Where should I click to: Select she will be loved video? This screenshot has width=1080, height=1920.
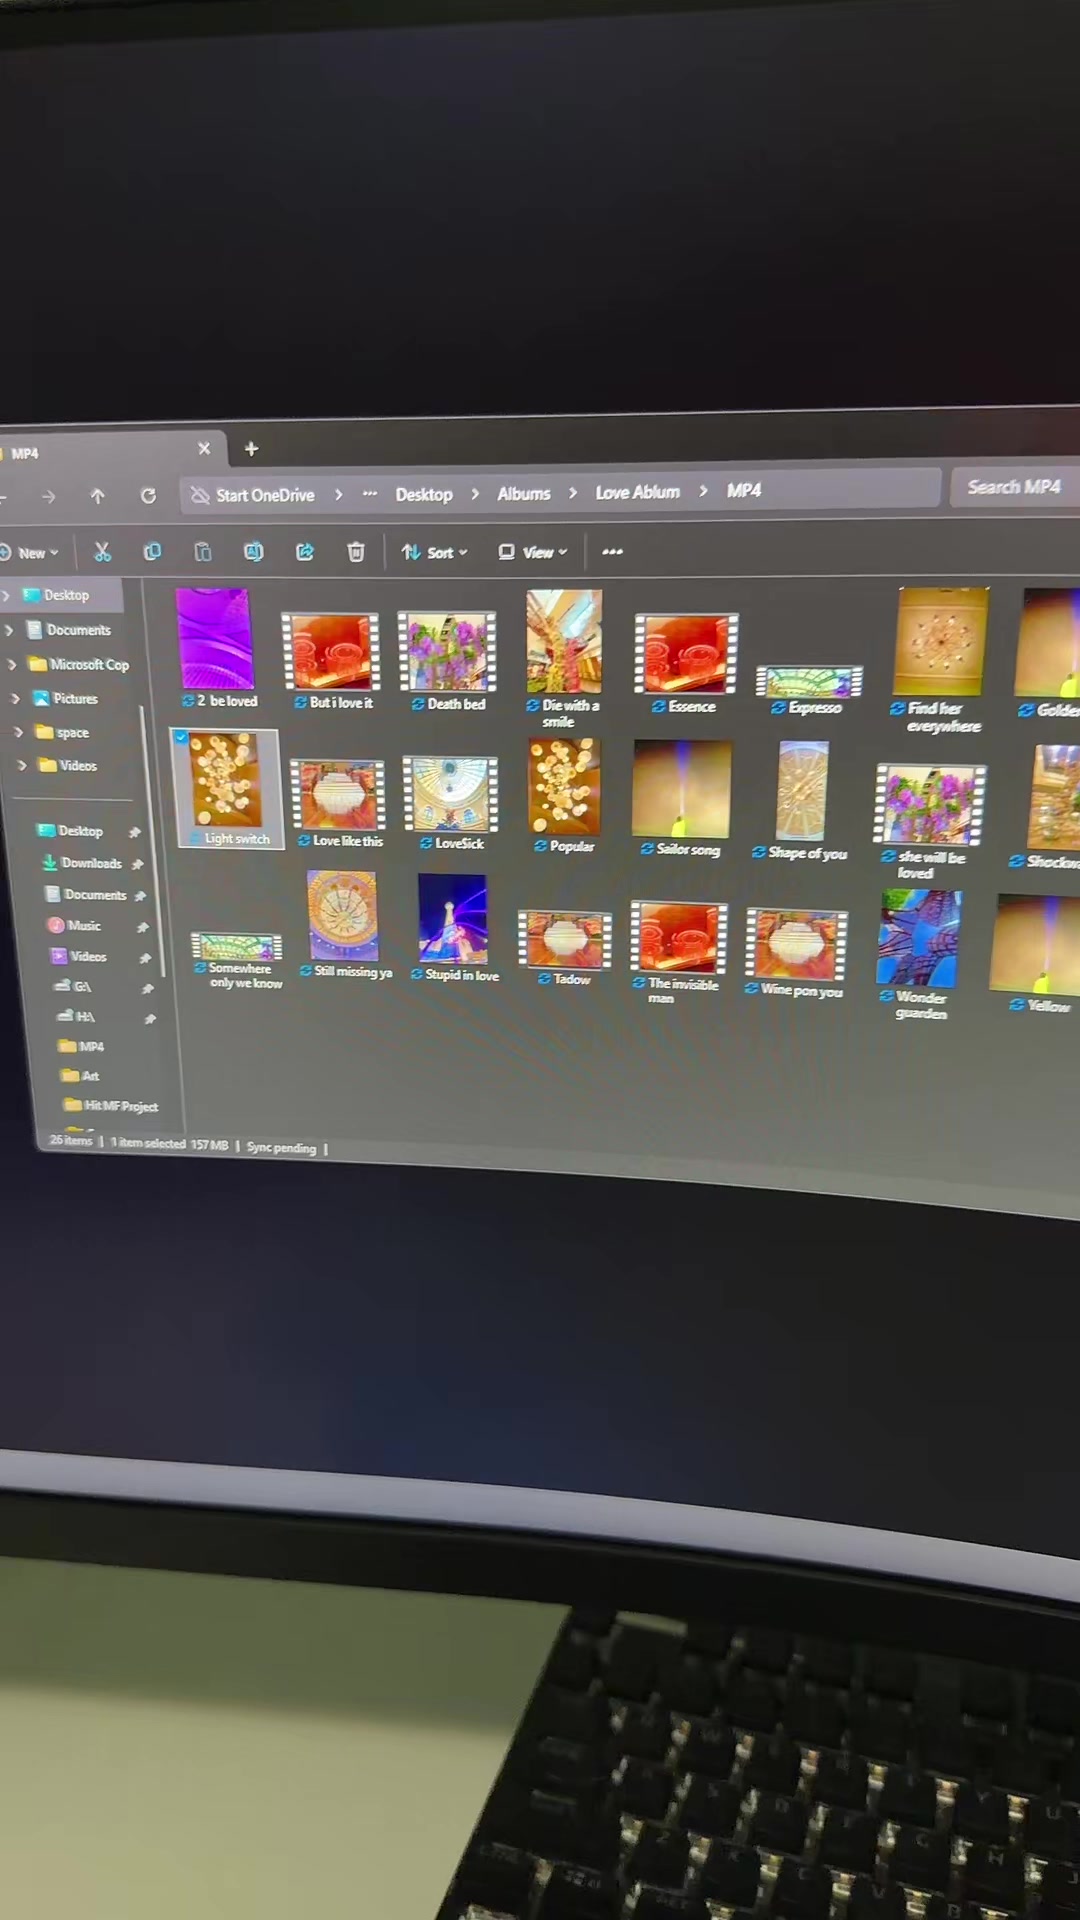pyautogui.click(x=929, y=821)
